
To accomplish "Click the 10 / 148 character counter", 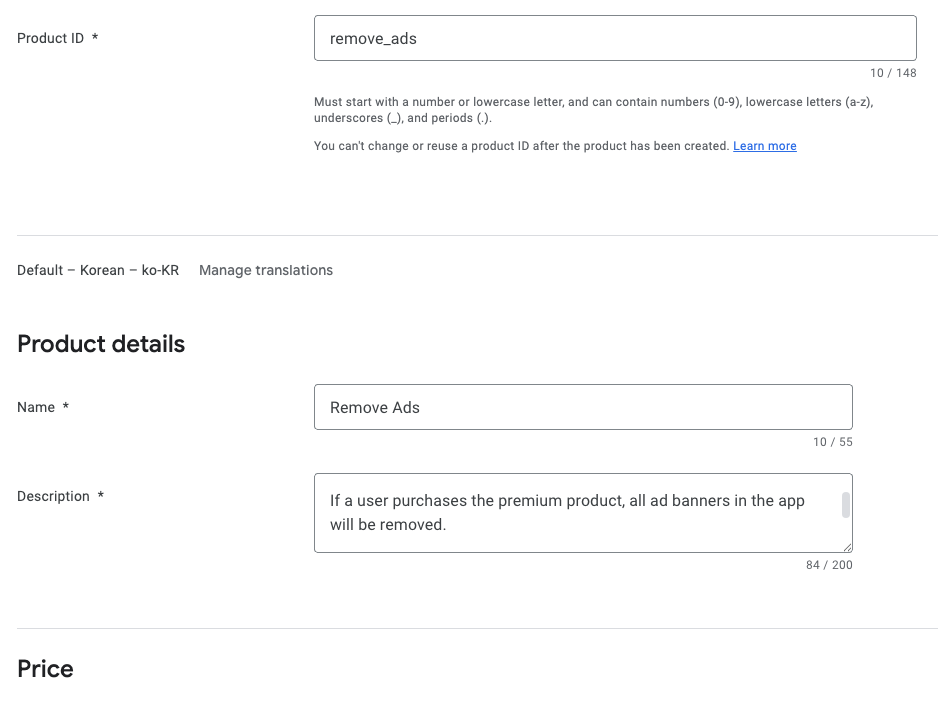I will (892, 73).
